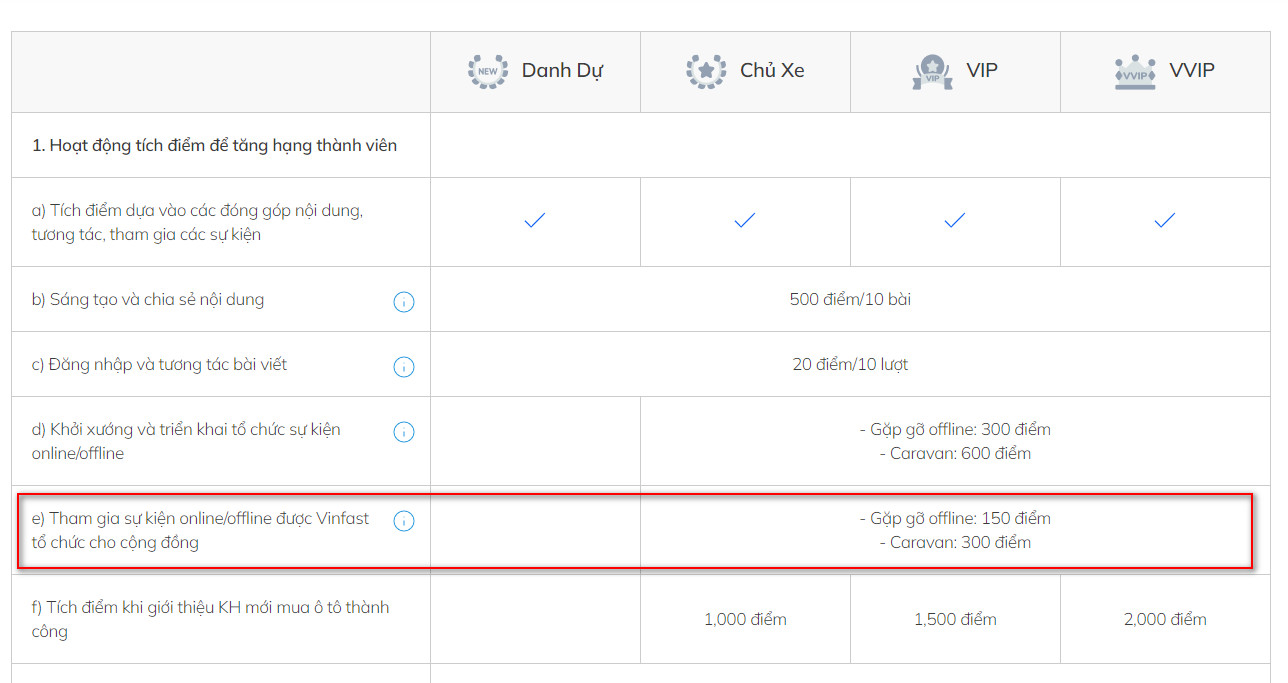
Task: Click the VIP medal badge icon
Action: pyautogui.click(x=932, y=72)
